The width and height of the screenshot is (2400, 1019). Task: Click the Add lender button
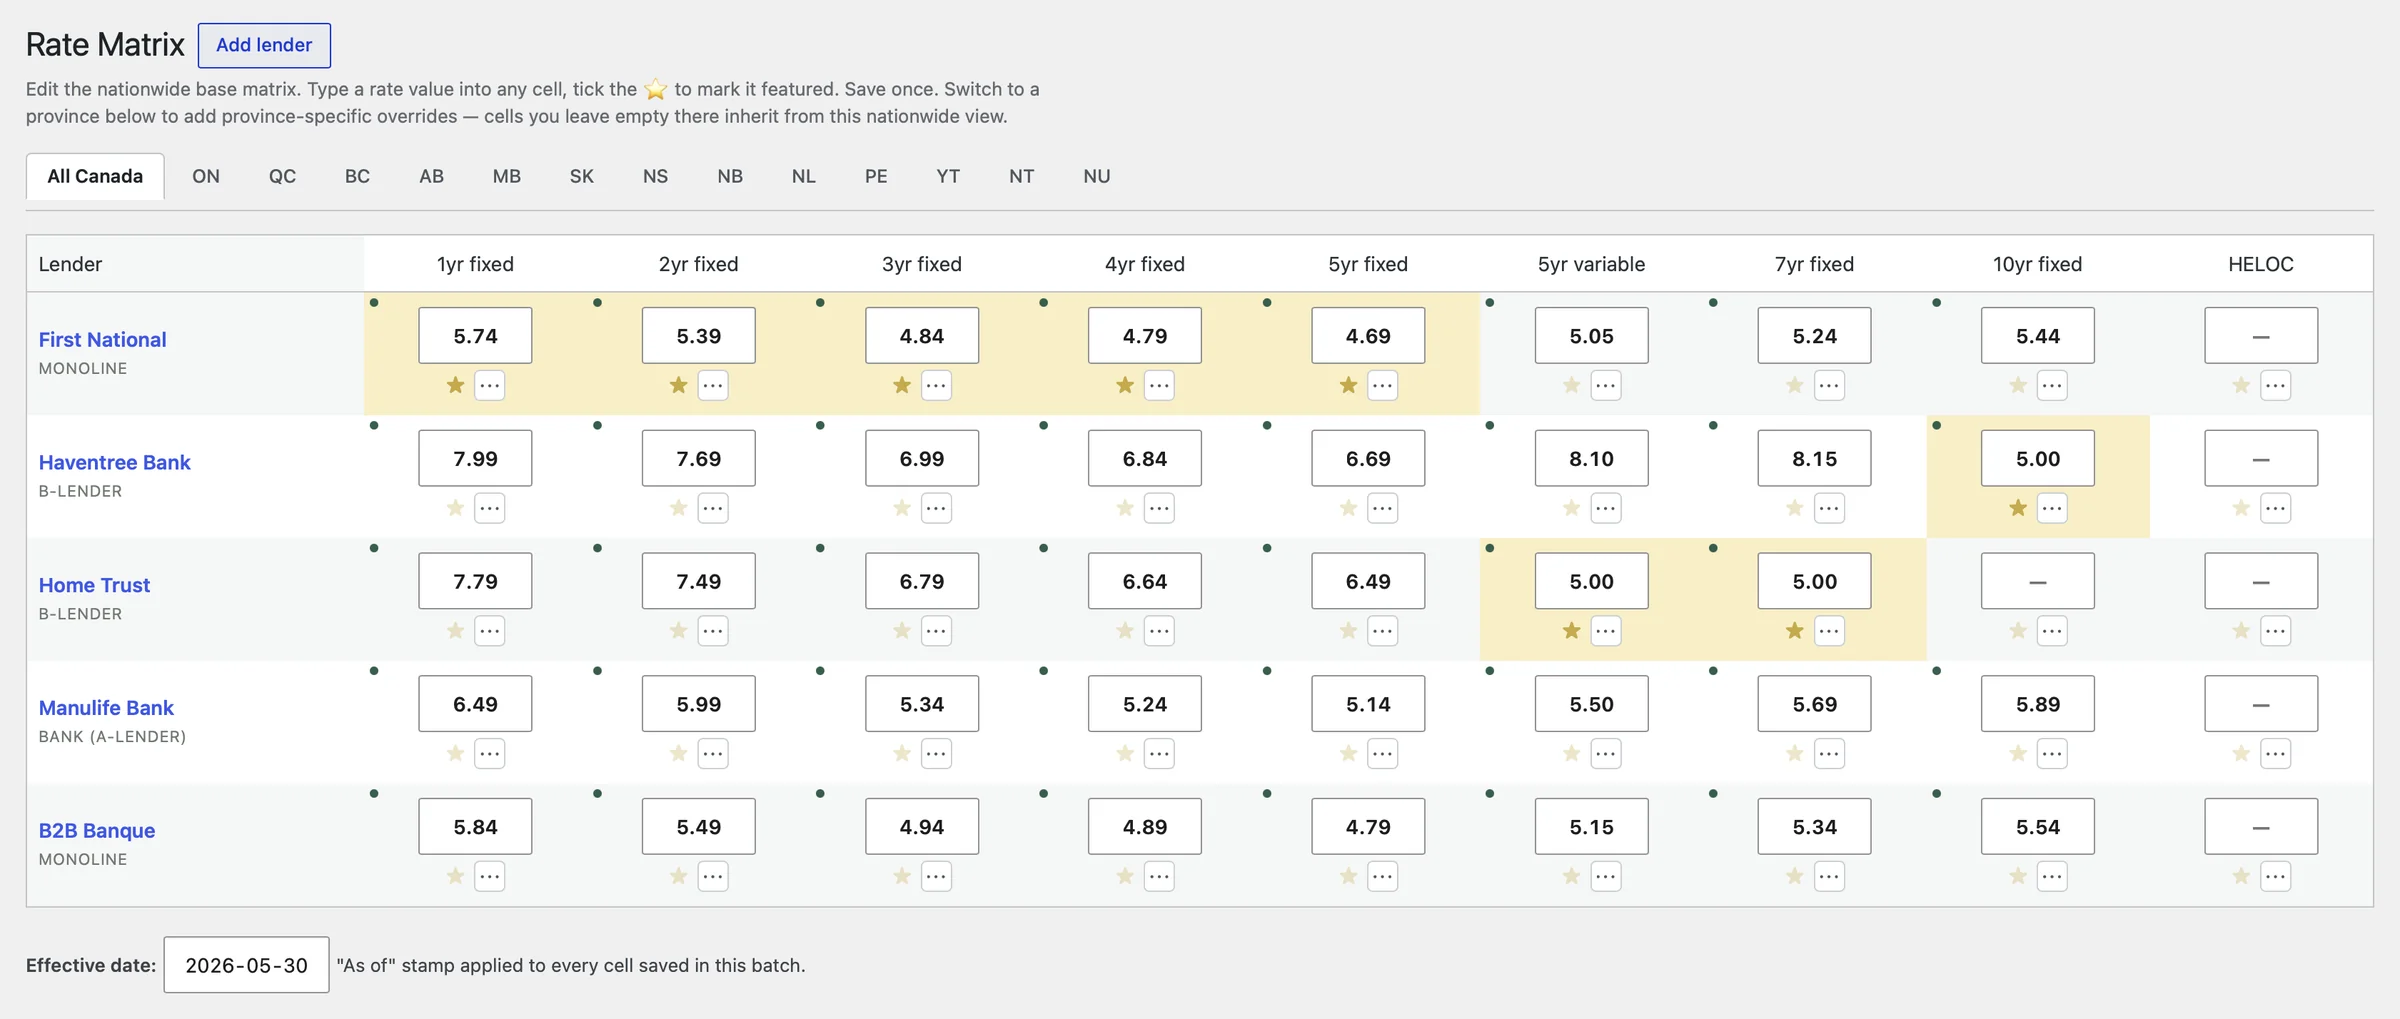(x=264, y=45)
